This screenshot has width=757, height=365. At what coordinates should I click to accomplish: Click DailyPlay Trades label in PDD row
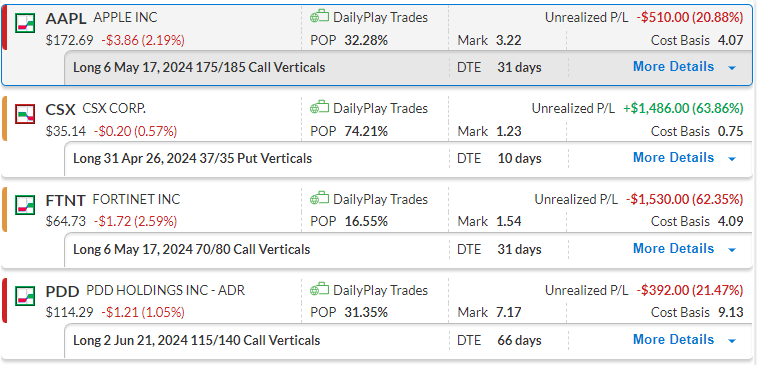pyautogui.click(x=380, y=290)
